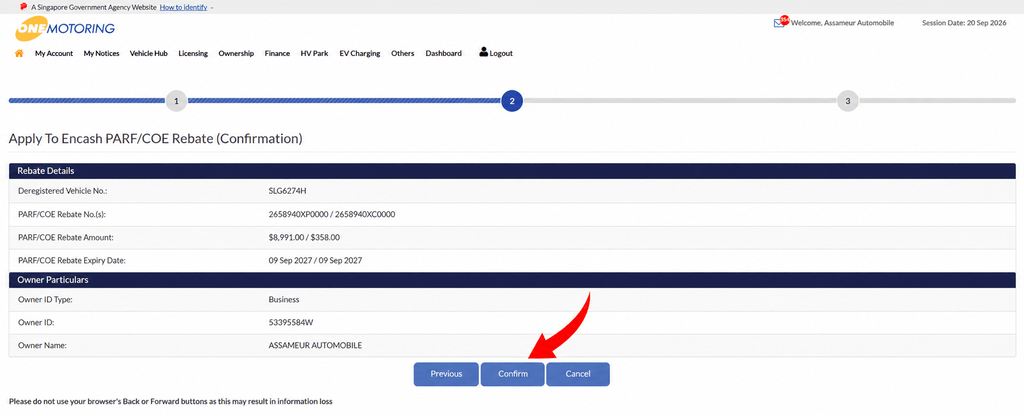Image resolution: width=1024 pixels, height=416 pixels.
Task: Open the How to identify link
Action: pos(184,7)
